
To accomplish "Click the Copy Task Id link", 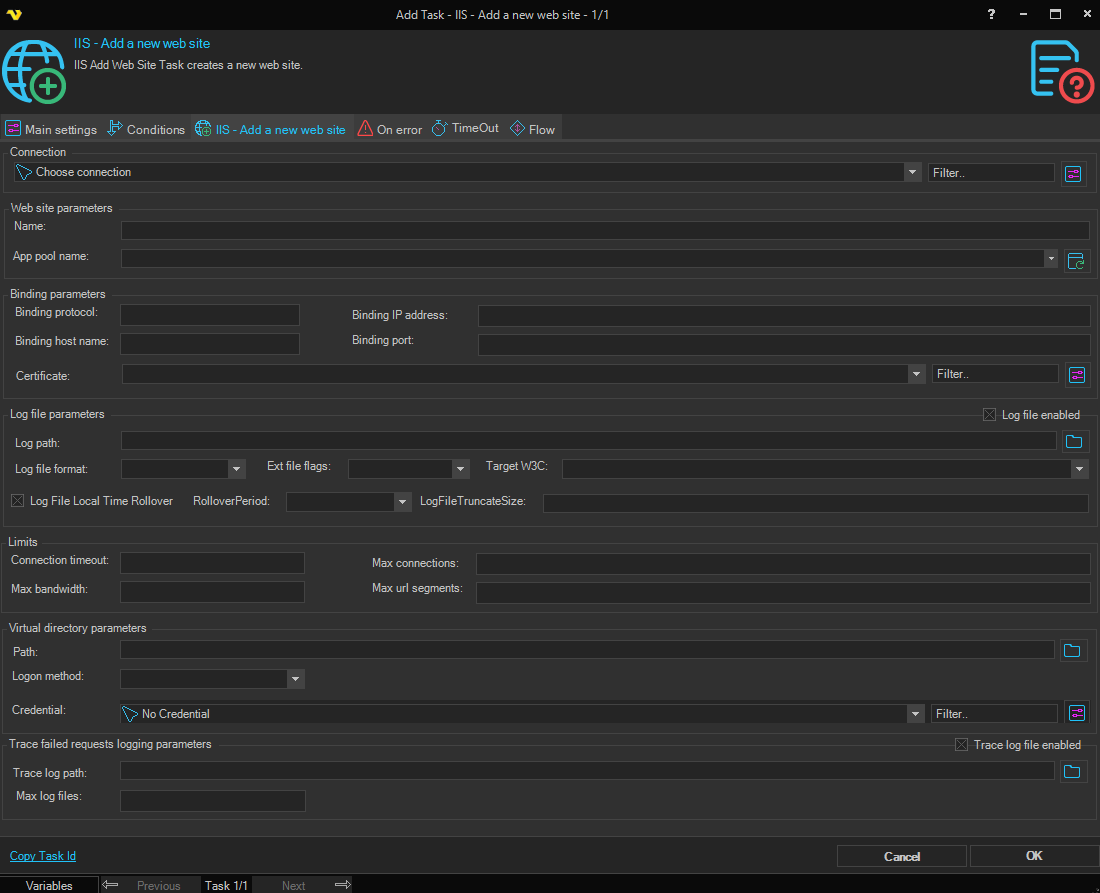I will pyautogui.click(x=43, y=856).
